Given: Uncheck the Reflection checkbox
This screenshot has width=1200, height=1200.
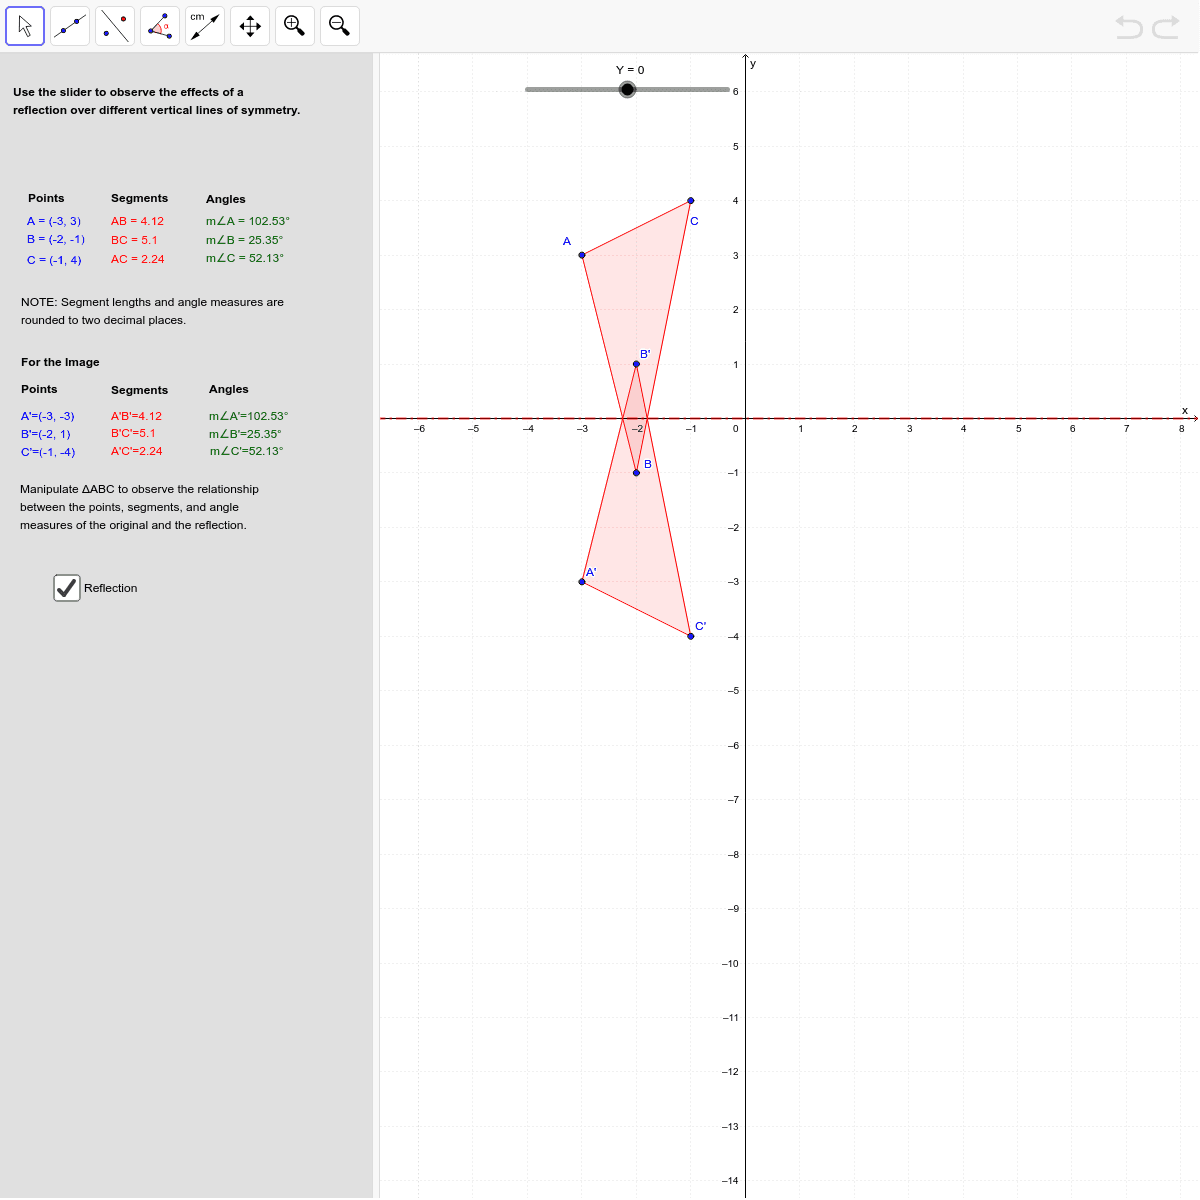Looking at the screenshot, I should 67,588.
